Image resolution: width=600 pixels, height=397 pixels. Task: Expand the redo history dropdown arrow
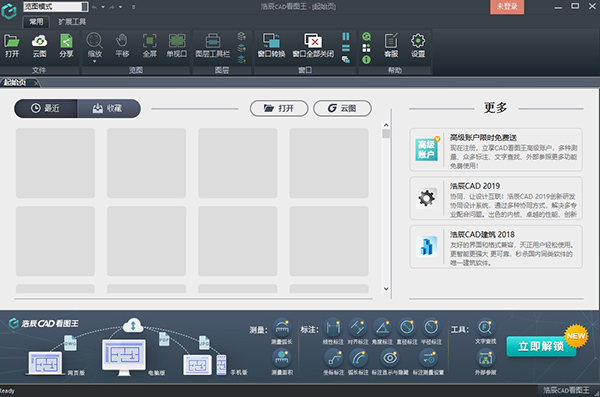coord(121,7)
